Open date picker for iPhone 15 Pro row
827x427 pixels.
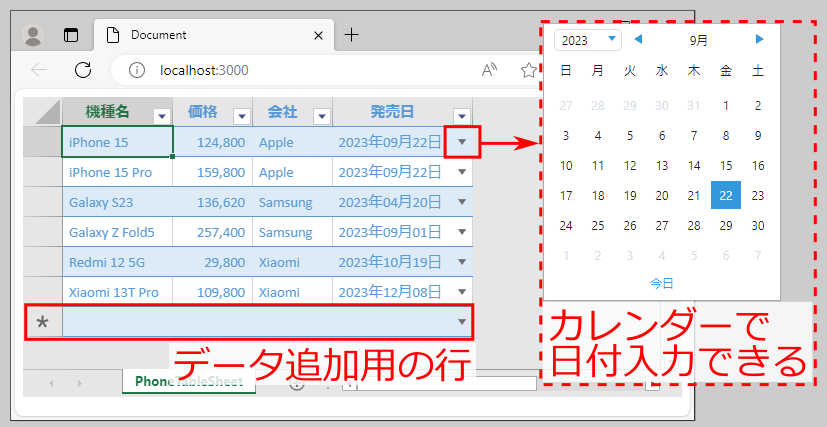462,172
